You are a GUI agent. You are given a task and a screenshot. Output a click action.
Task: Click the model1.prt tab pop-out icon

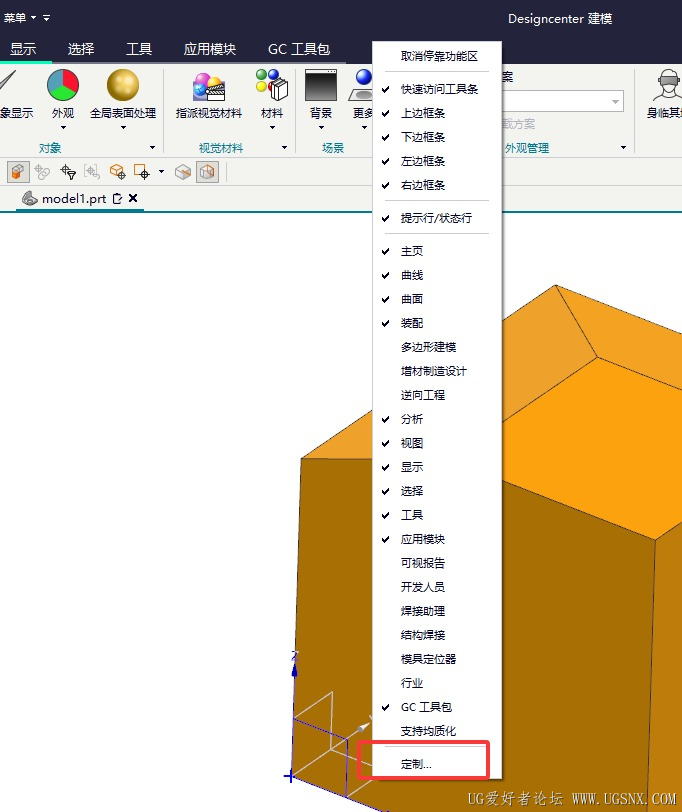(x=118, y=198)
